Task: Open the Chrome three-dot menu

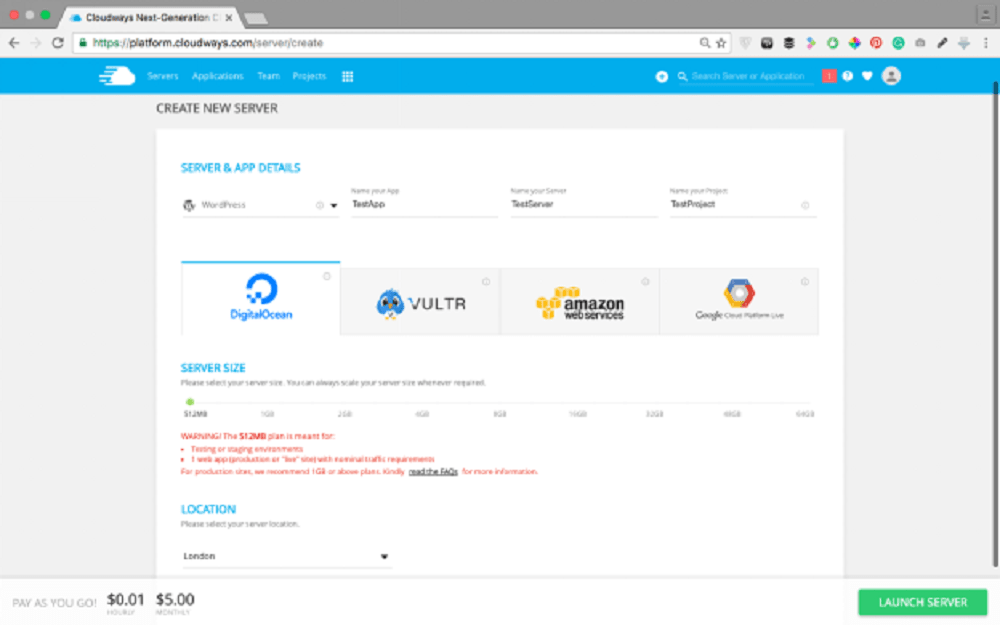Action: tap(986, 43)
